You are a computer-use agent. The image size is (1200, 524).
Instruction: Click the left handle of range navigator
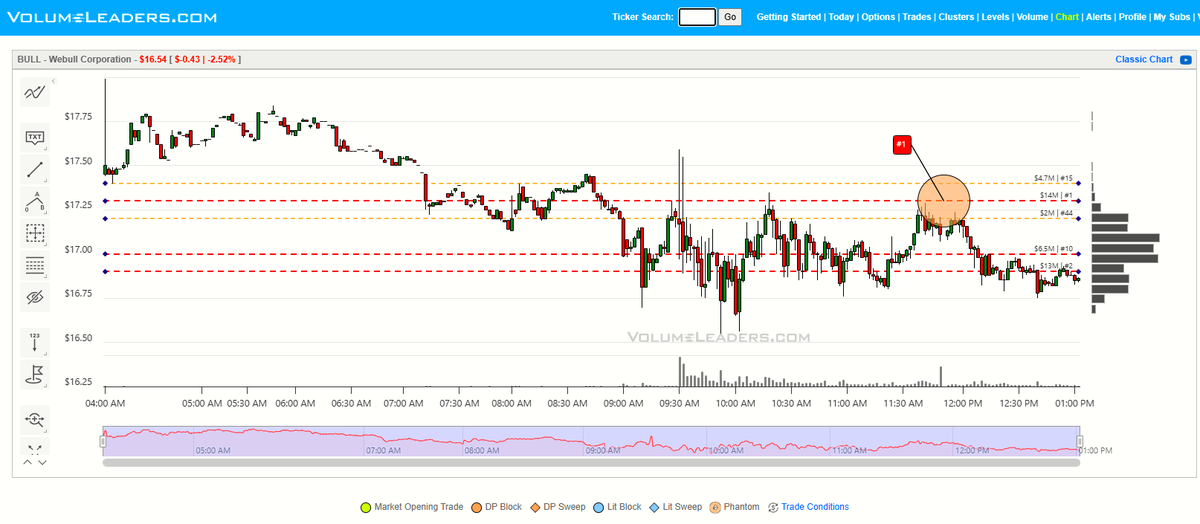click(x=102, y=440)
